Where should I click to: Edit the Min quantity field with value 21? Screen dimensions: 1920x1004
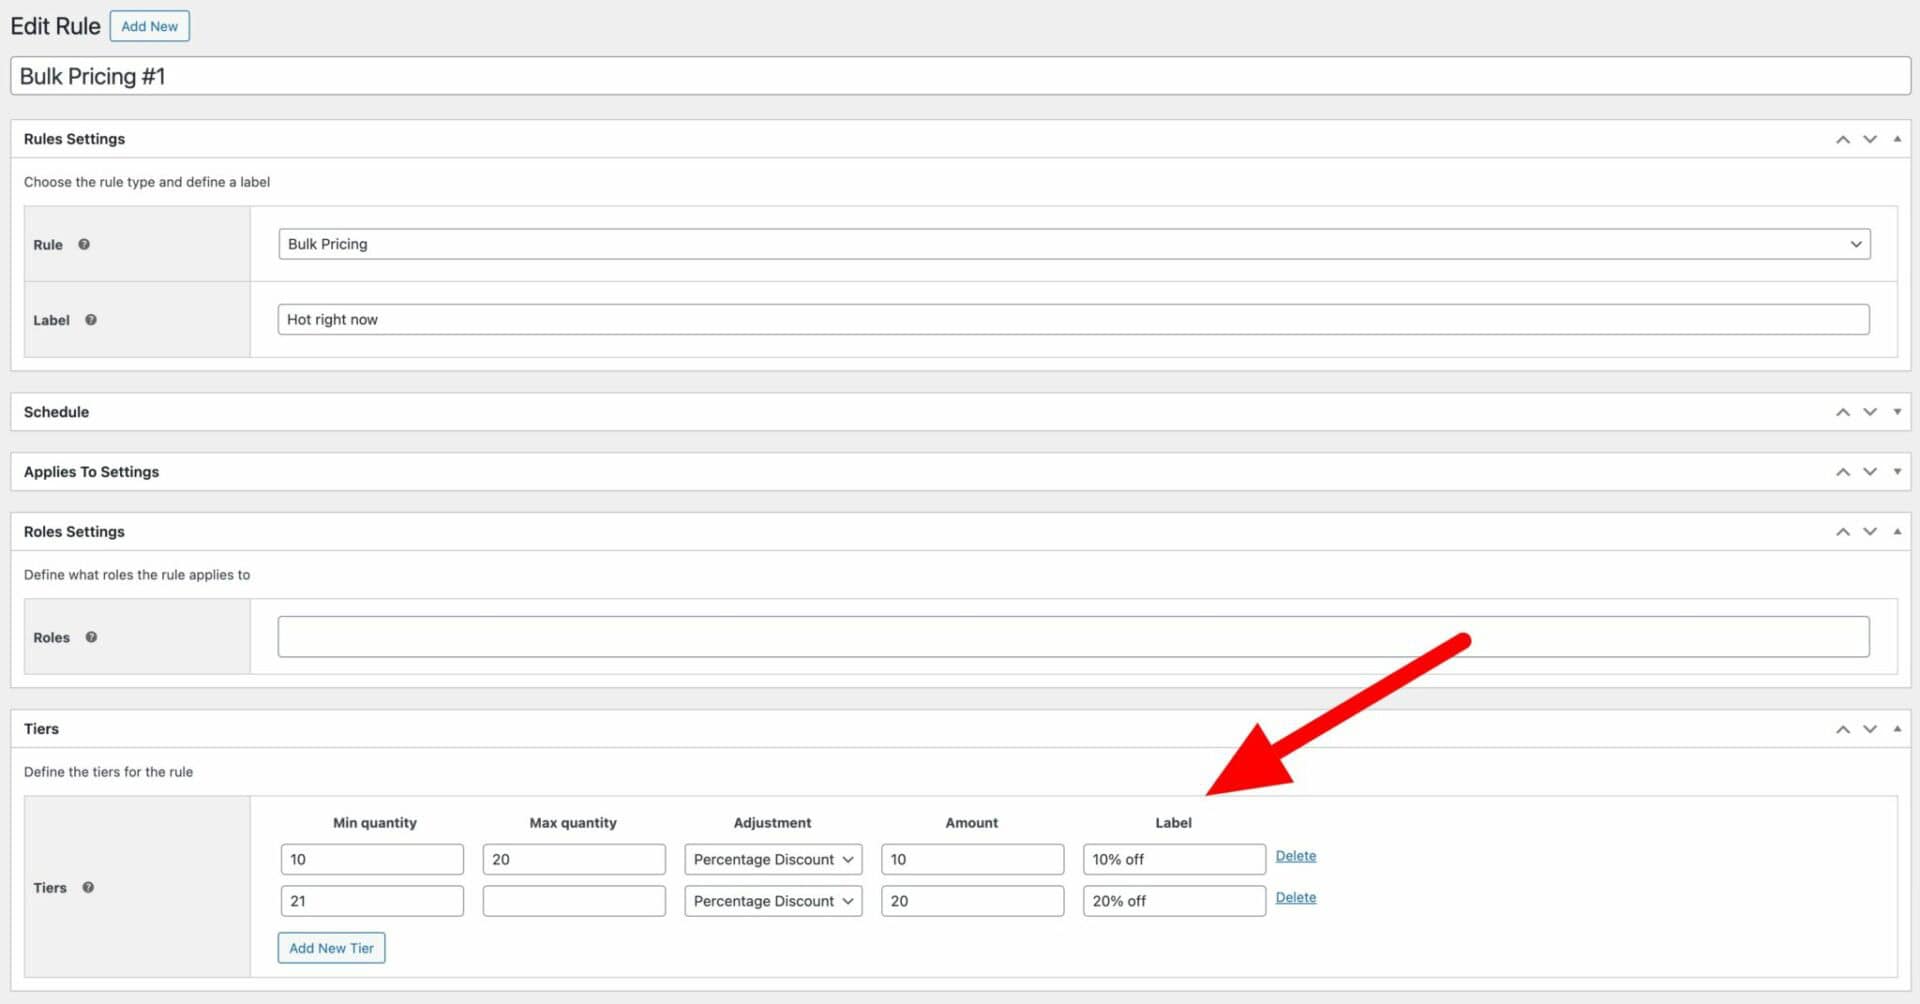click(x=372, y=901)
